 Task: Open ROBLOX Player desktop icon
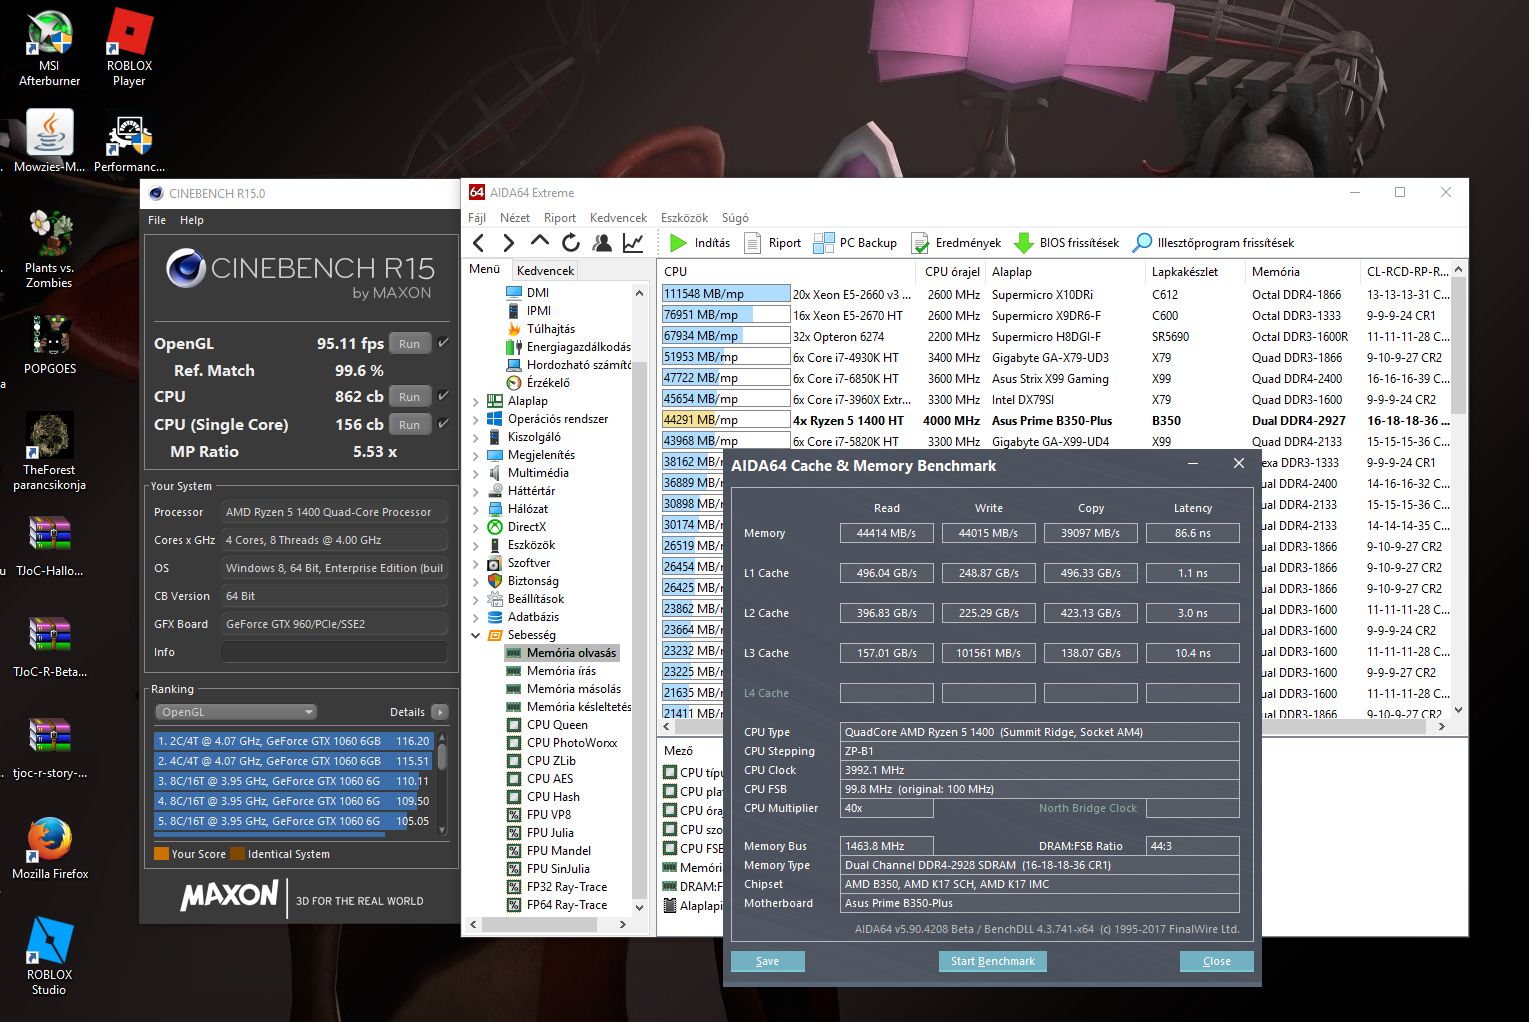tap(129, 48)
